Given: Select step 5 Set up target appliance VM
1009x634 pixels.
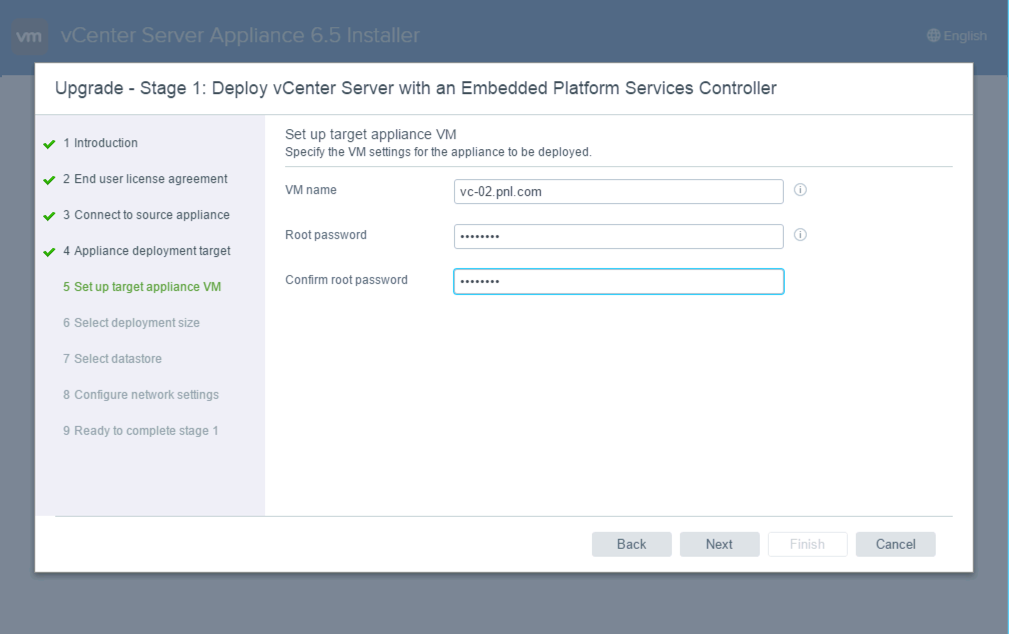Looking at the screenshot, I should pos(142,287).
